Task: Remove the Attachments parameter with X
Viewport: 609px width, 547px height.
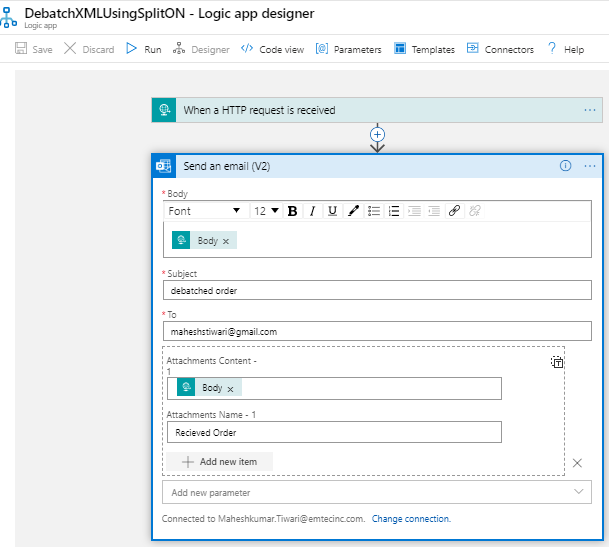Action: [577, 463]
